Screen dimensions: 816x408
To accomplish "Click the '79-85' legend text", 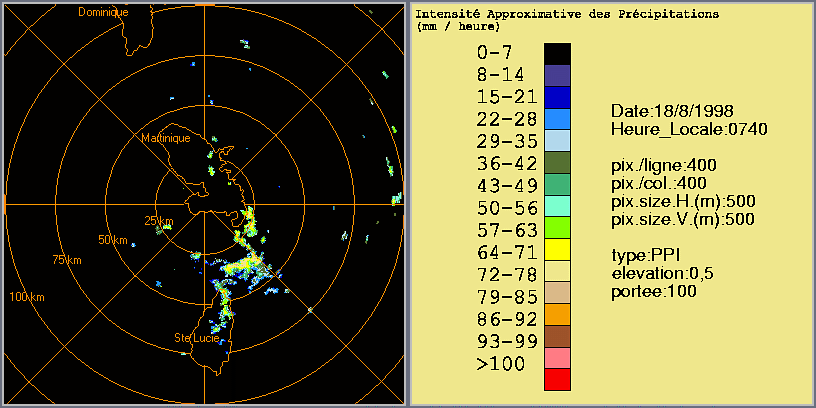I will coord(506,297).
